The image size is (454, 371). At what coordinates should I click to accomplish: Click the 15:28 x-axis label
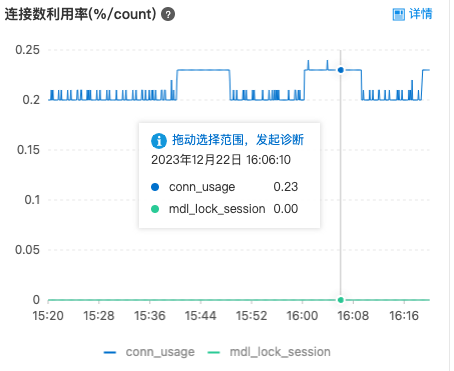[x=99, y=316]
